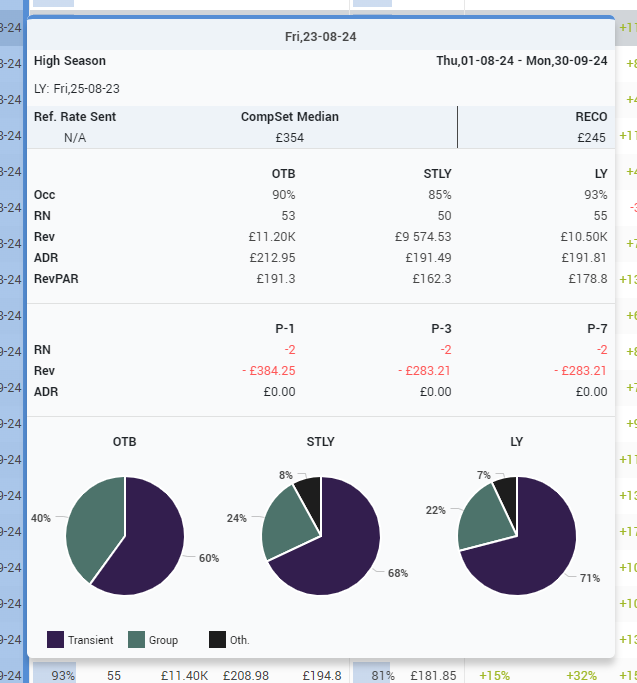
Task: Click the OTB ADR value £212.95
Action: pyautogui.click(x=272, y=257)
